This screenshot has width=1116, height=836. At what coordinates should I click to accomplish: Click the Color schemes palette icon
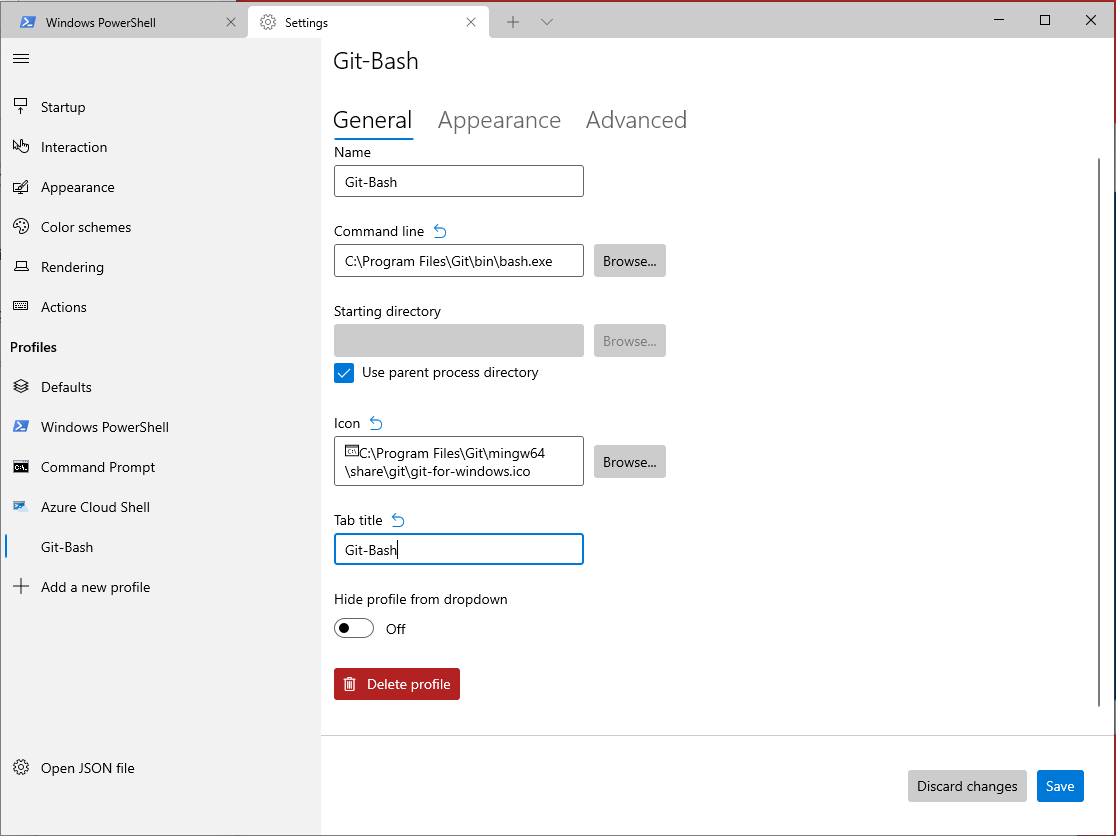pos(21,227)
